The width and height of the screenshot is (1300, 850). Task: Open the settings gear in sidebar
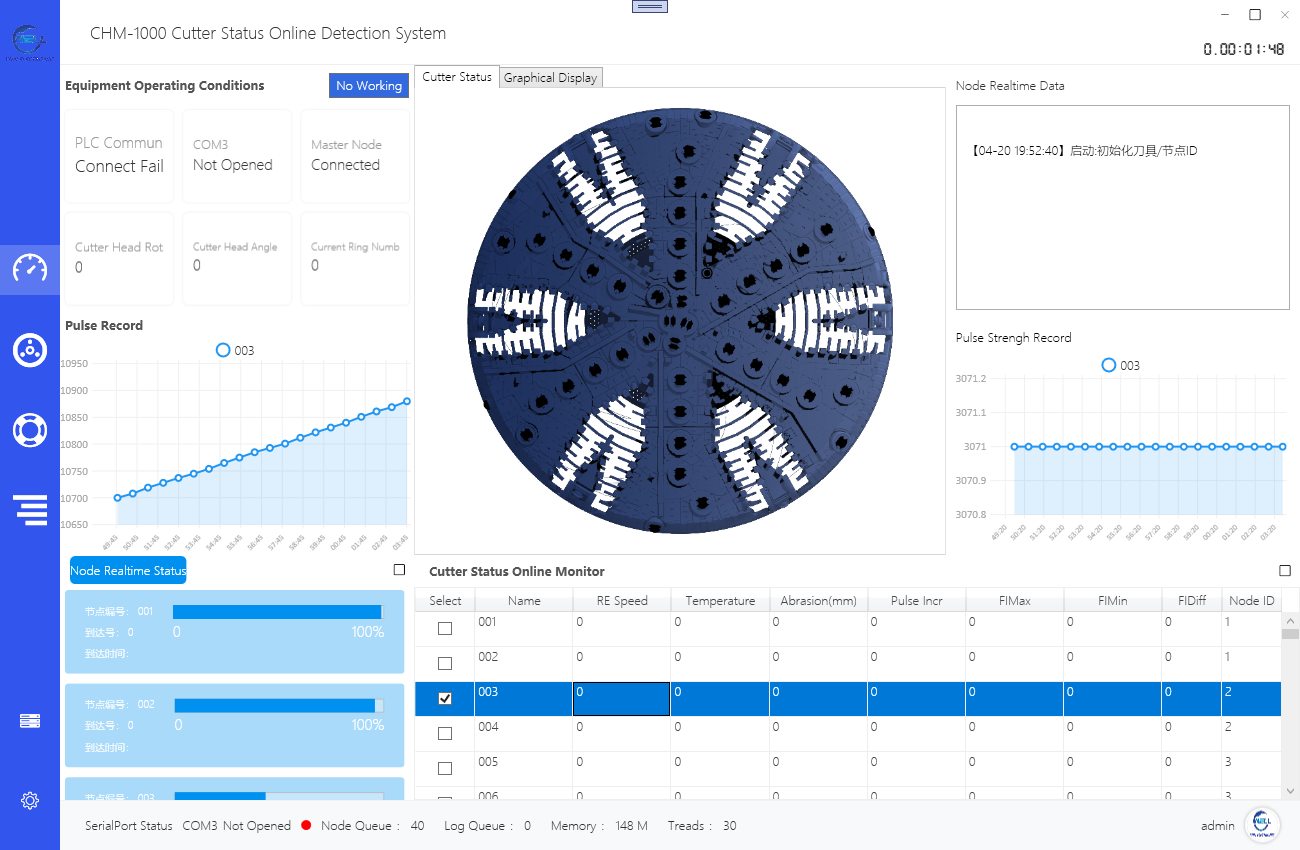(30, 800)
